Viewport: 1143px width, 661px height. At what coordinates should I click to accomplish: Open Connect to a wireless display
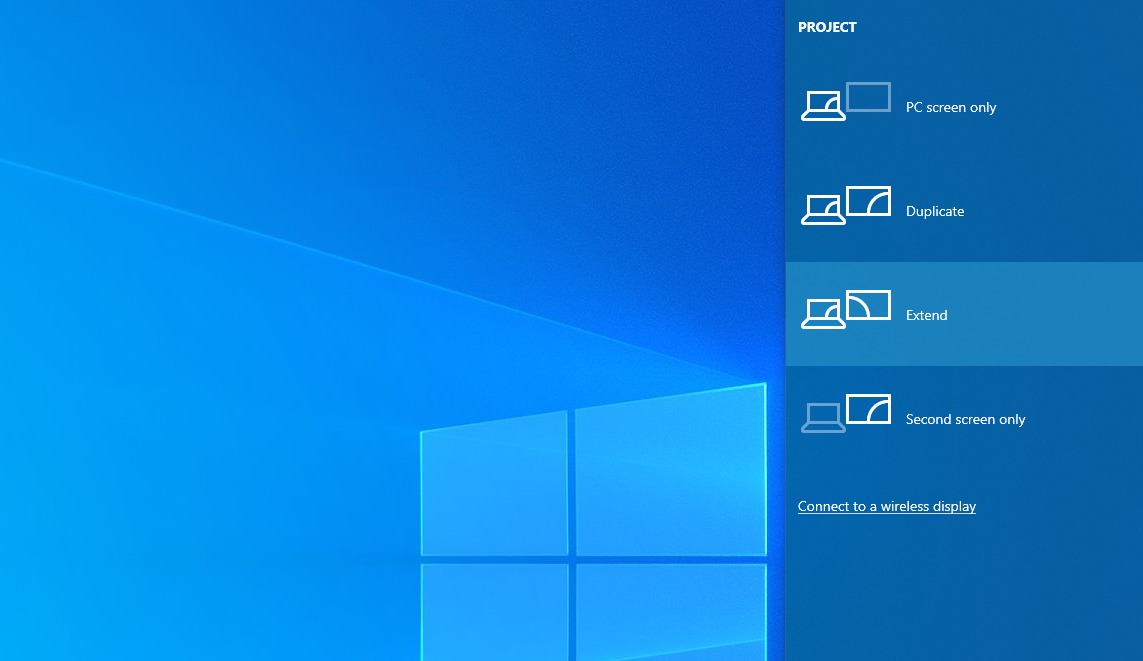click(x=886, y=506)
